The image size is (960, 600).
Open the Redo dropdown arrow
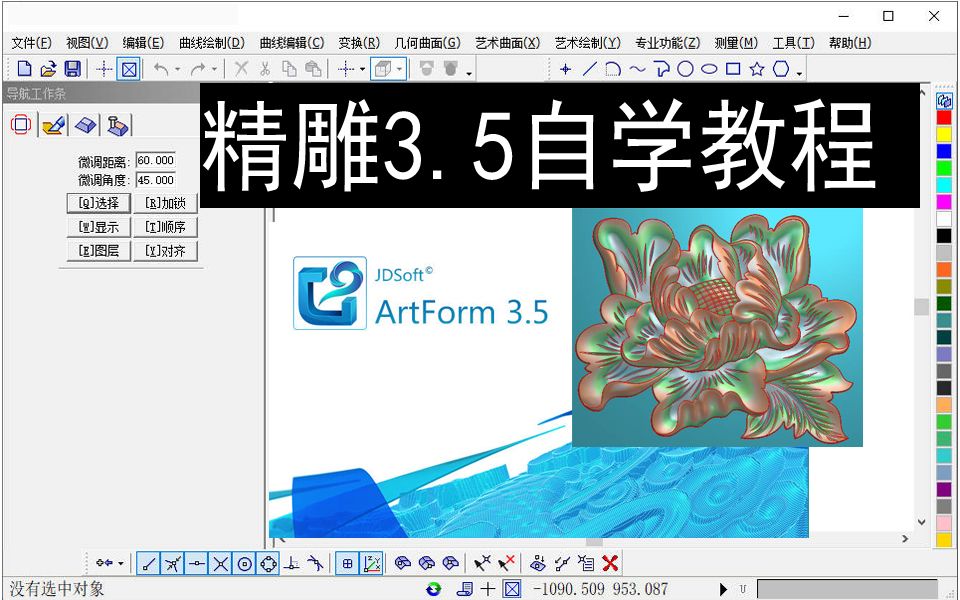215,68
